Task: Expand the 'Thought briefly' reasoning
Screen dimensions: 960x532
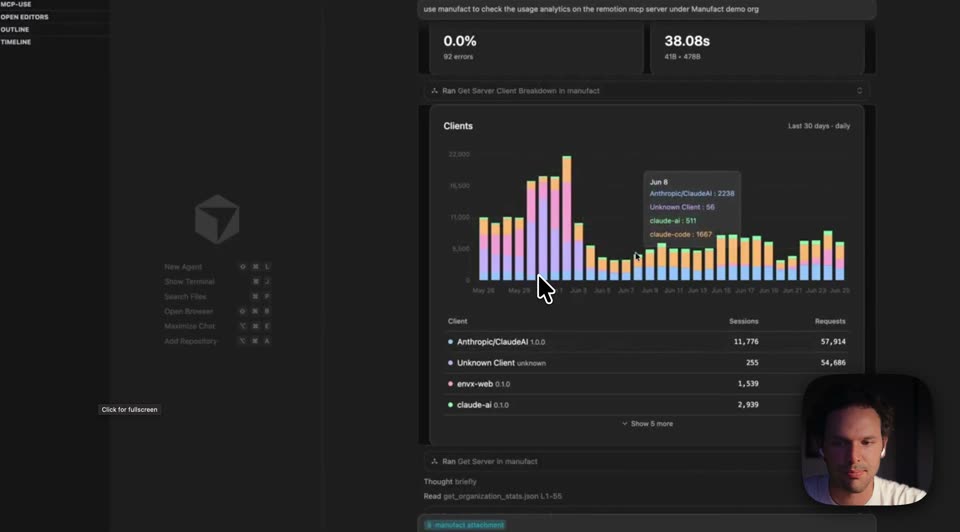Action: (x=450, y=482)
